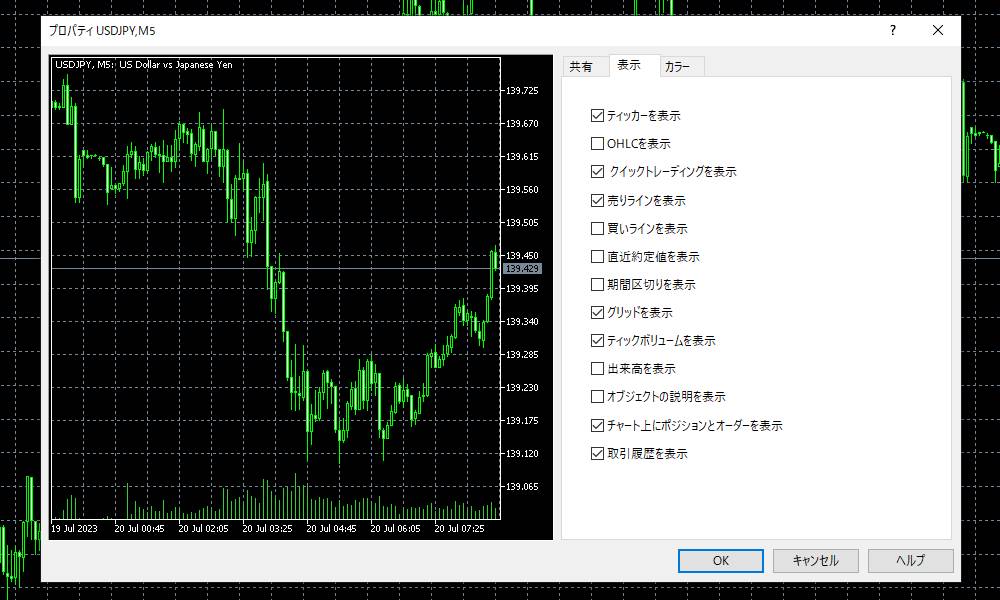Select the 表示 tab
Viewport: 1000px width, 600px height.
[x=630, y=66]
